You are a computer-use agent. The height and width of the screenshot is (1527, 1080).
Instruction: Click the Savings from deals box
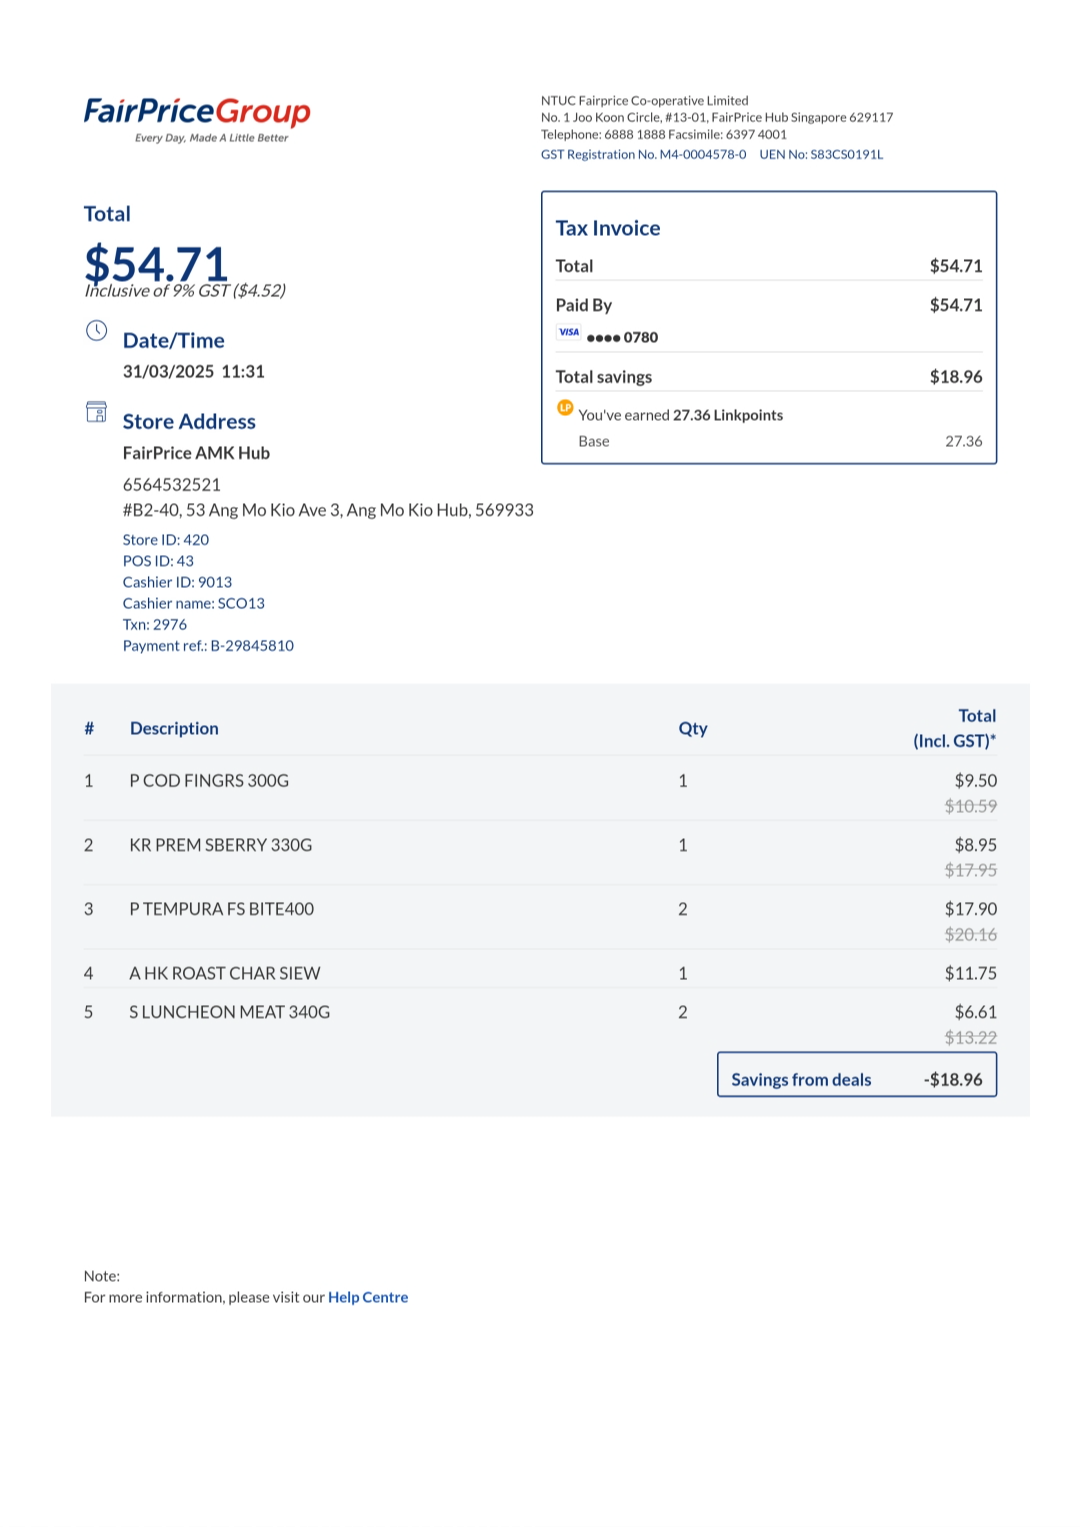coord(857,1075)
